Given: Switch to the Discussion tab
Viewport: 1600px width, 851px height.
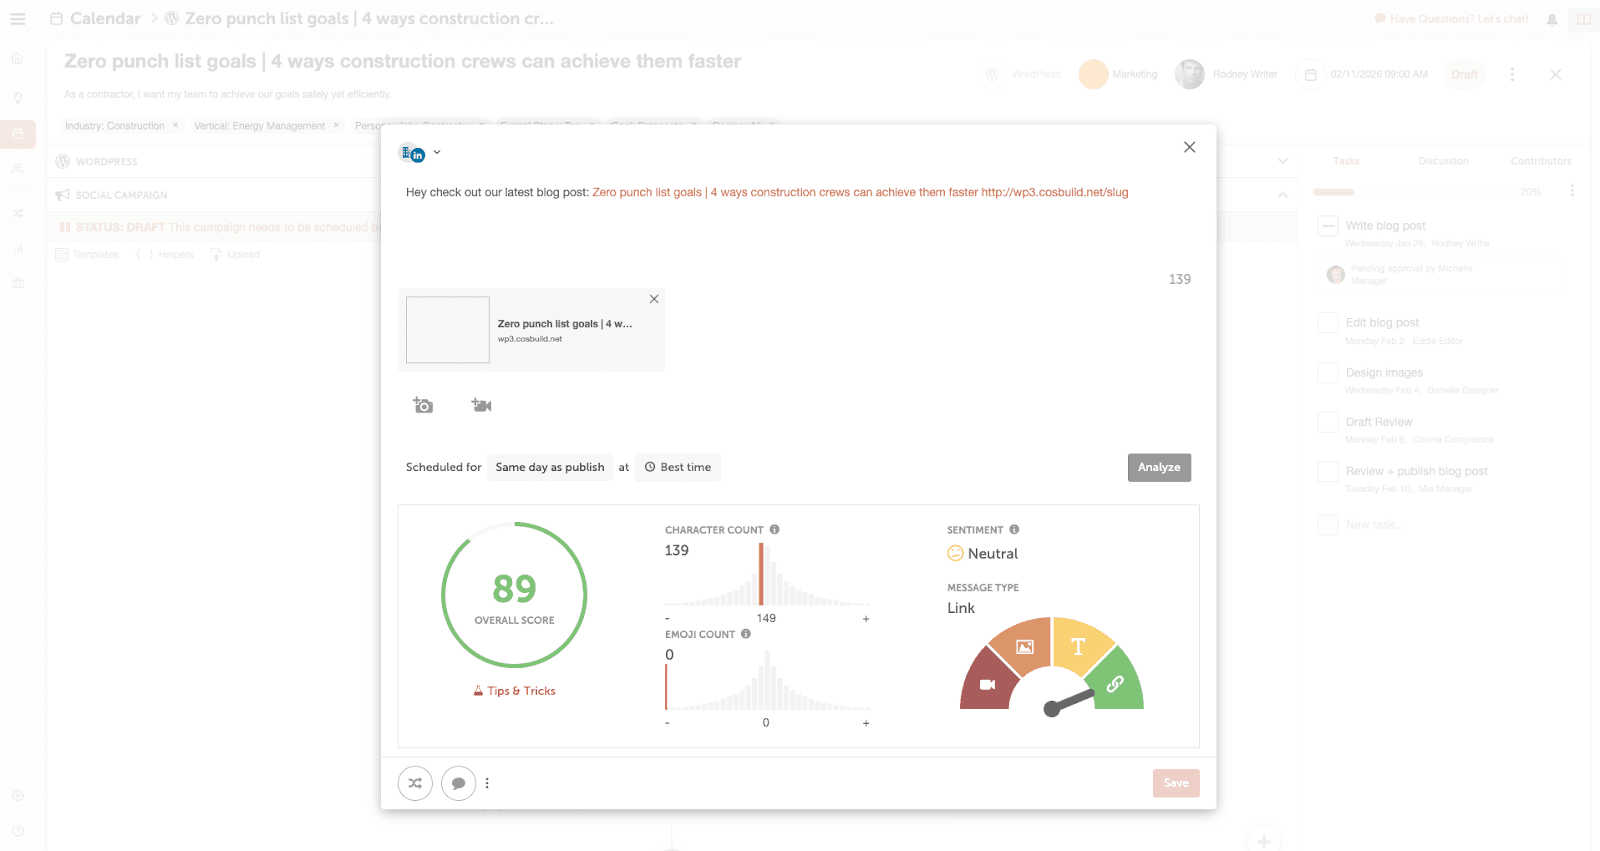Looking at the screenshot, I should click(1443, 161).
